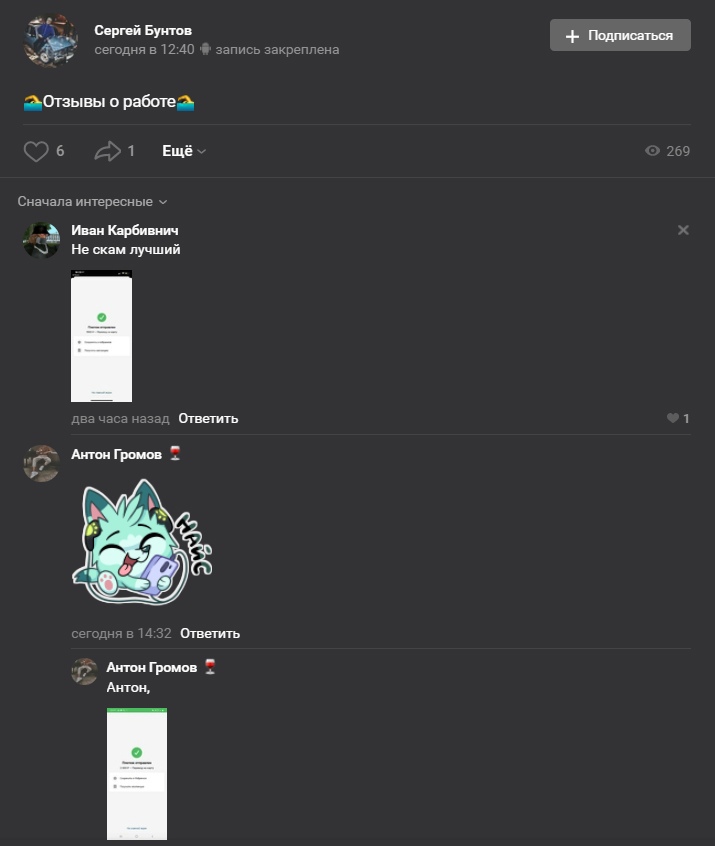This screenshot has height=846, width=715.
Task: Hide Иван Карбивнич's comment with the X
Action: pyautogui.click(x=683, y=230)
